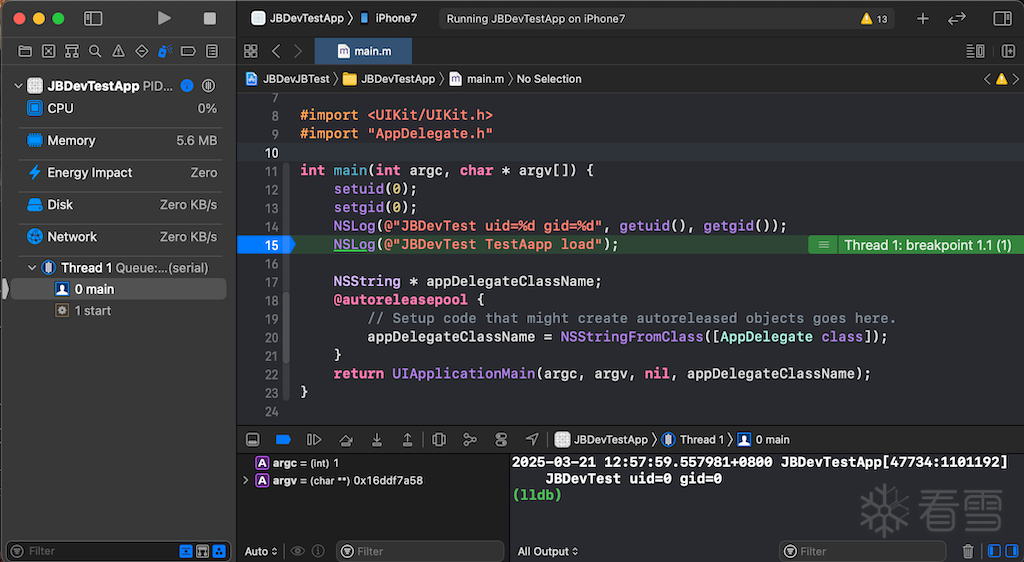Viewport: 1024px width, 562px height.
Task: Open the Issue navigator warning icon
Action: [118, 51]
